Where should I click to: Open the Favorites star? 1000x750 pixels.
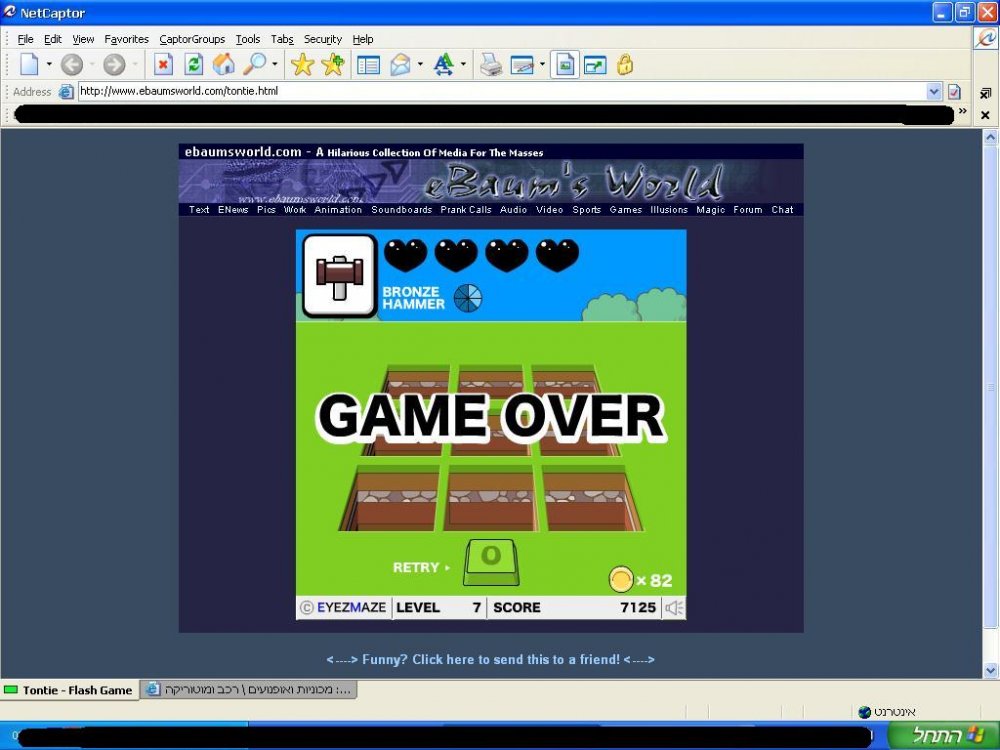302,64
